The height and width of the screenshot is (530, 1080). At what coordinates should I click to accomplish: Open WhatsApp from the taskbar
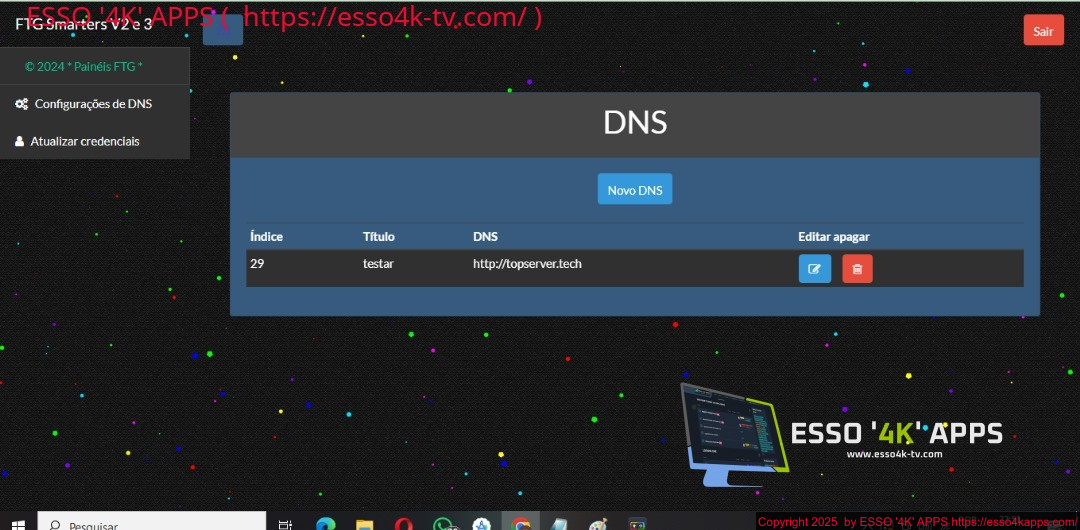pyautogui.click(x=443, y=524)
